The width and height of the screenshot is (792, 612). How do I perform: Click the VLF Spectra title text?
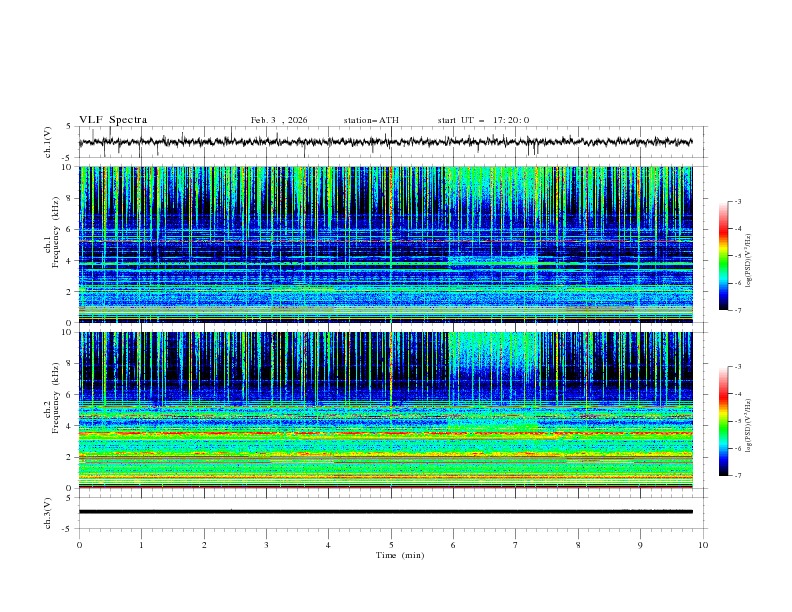pos(113,120)
